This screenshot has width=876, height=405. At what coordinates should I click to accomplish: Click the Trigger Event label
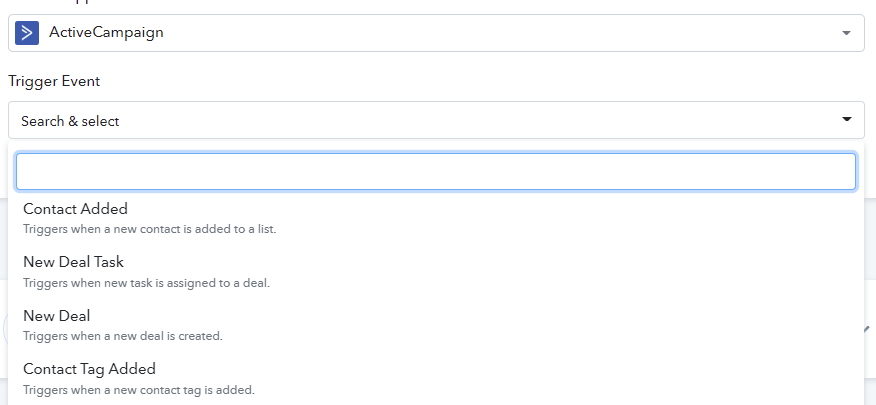click(54, 81)
